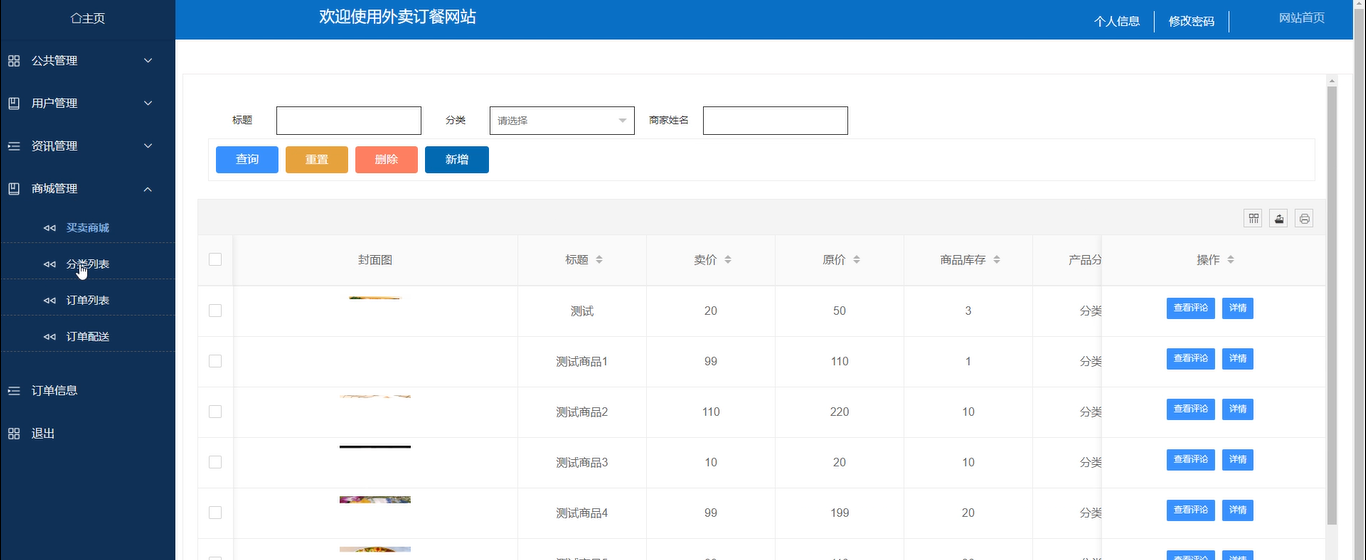This screenshot has height=560, width=1366.
Task: Click the 订单信息 list icon
Action: (14, 390)
